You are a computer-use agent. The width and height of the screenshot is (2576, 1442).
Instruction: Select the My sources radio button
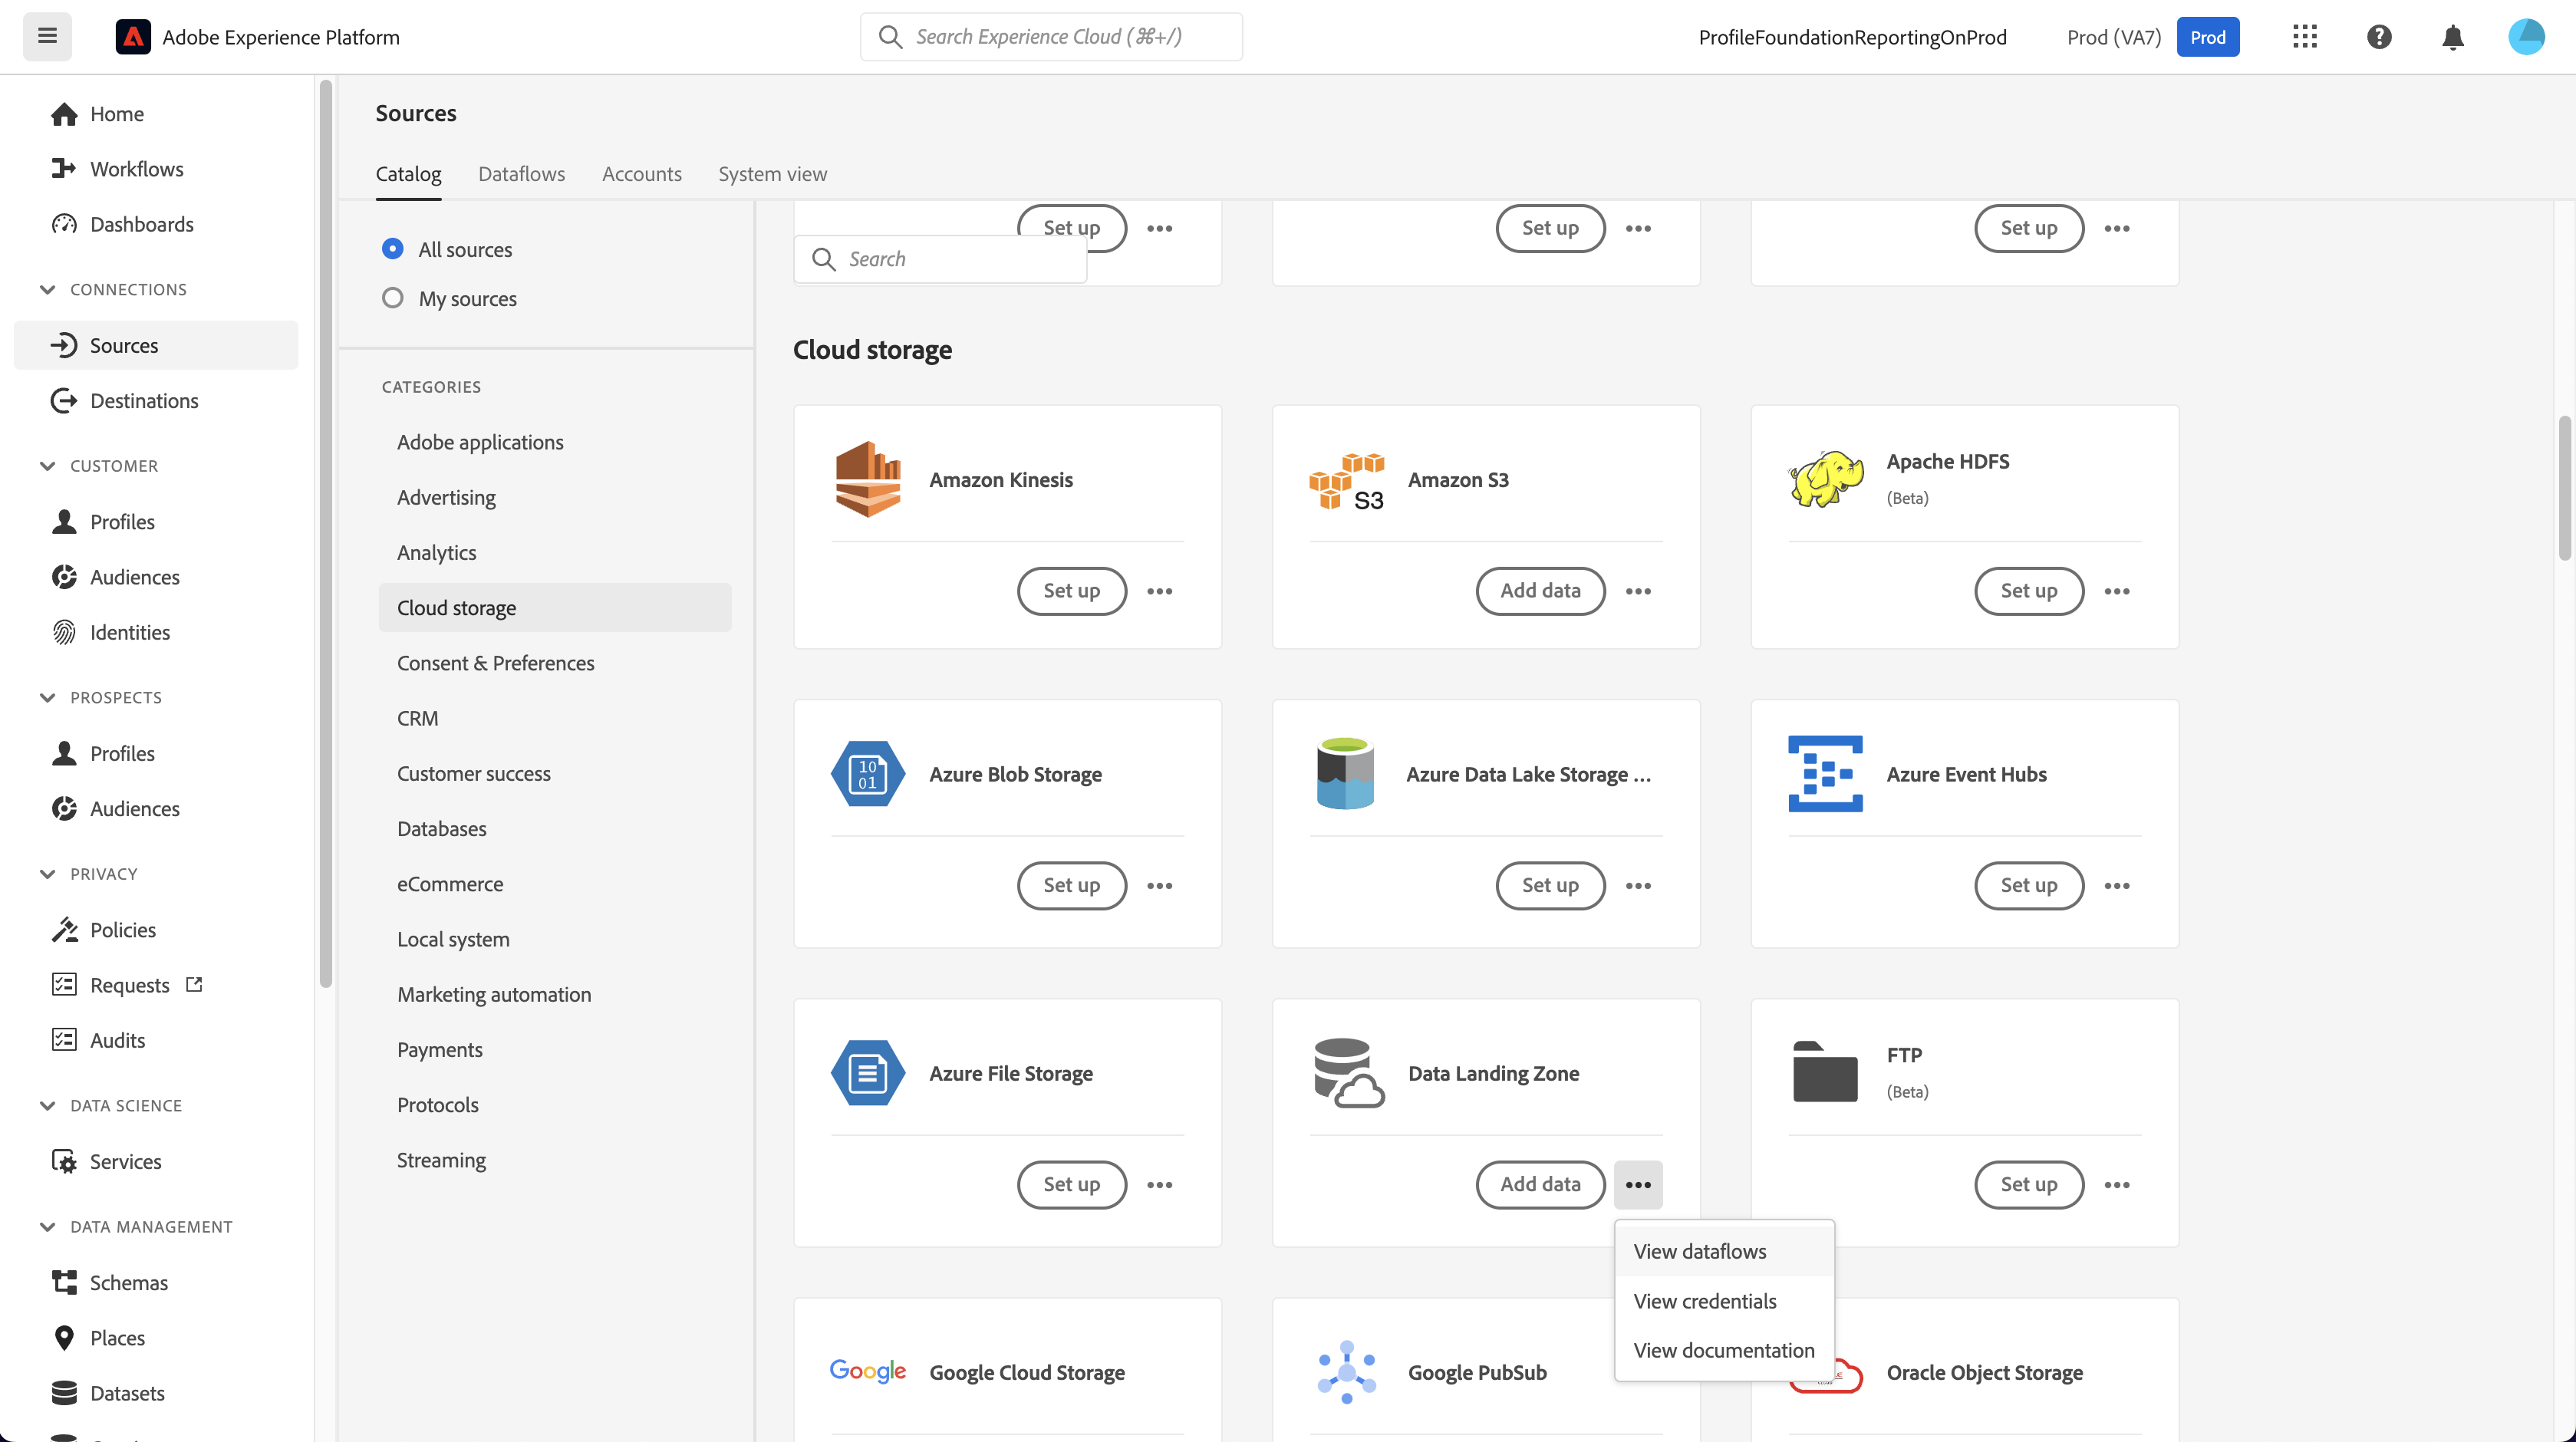(393, 298)
